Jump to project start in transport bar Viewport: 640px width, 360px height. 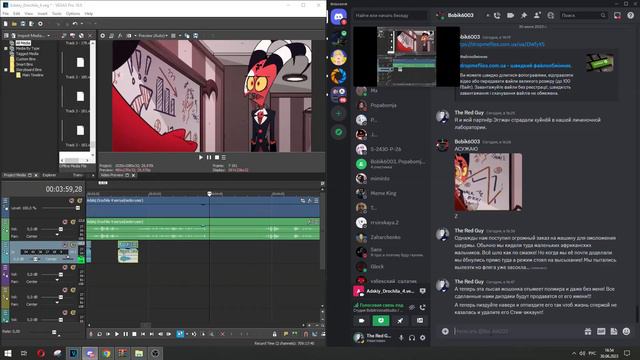(x=143, y=334)
